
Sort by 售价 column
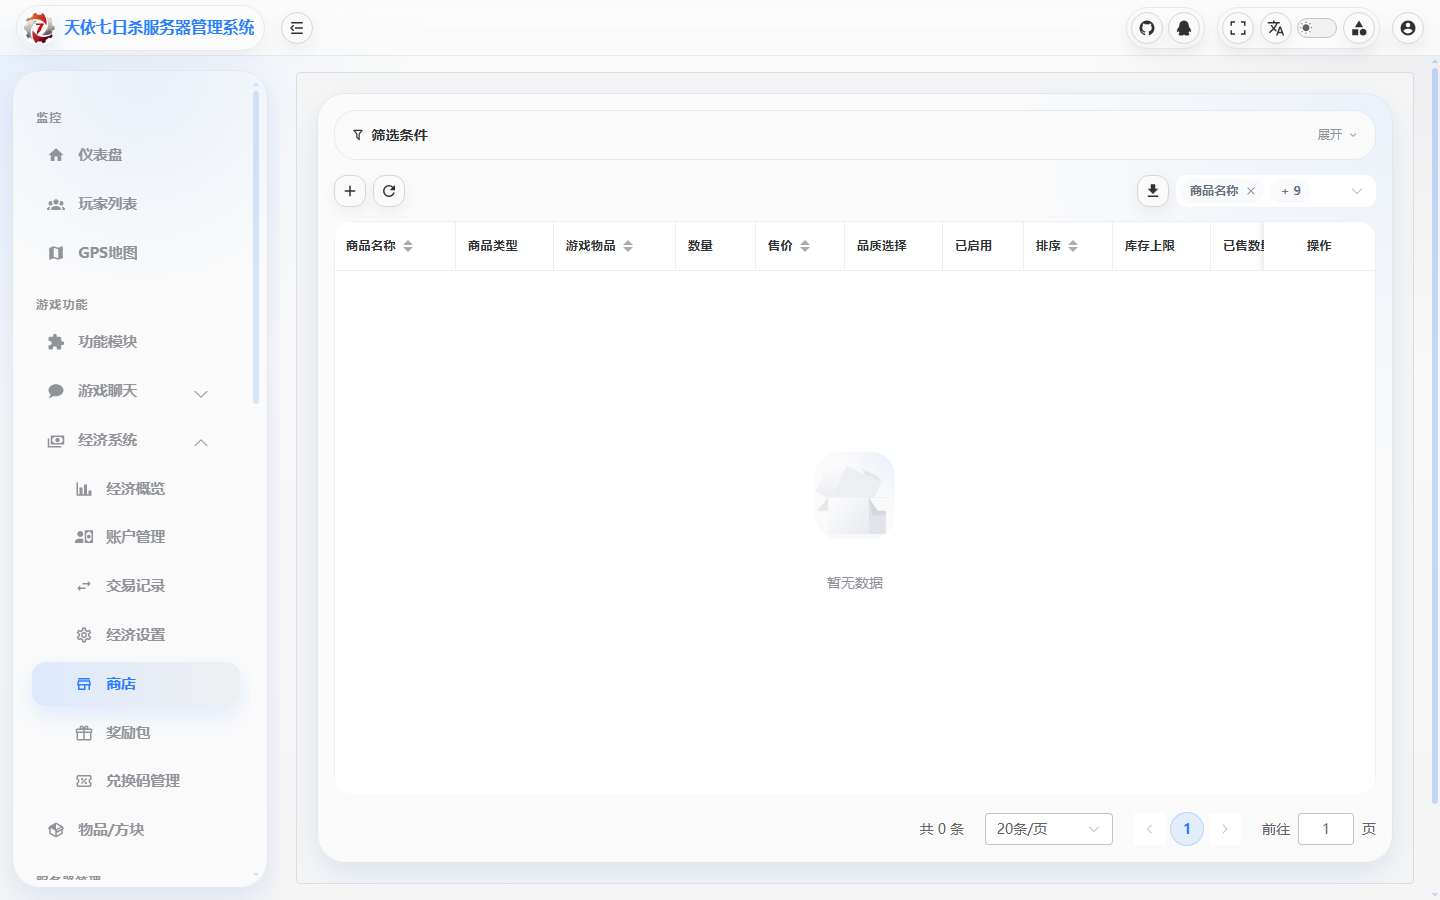[x=805, y=246]
